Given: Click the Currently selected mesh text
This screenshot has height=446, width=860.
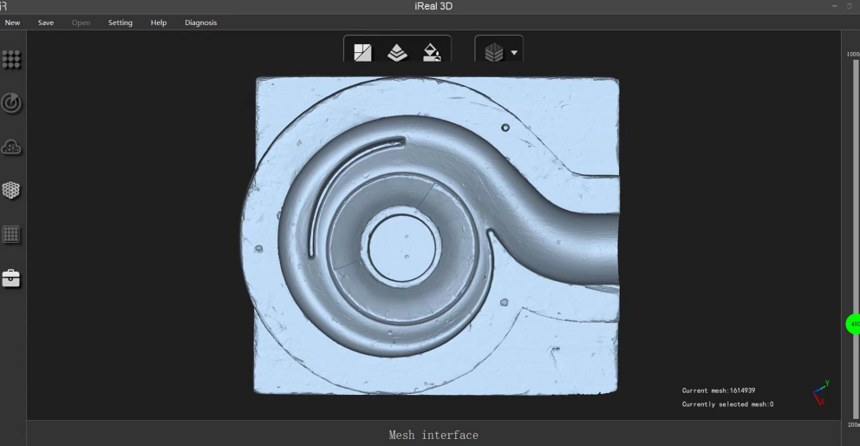Looking at the screenshot, I should click(x=728, y=404).
